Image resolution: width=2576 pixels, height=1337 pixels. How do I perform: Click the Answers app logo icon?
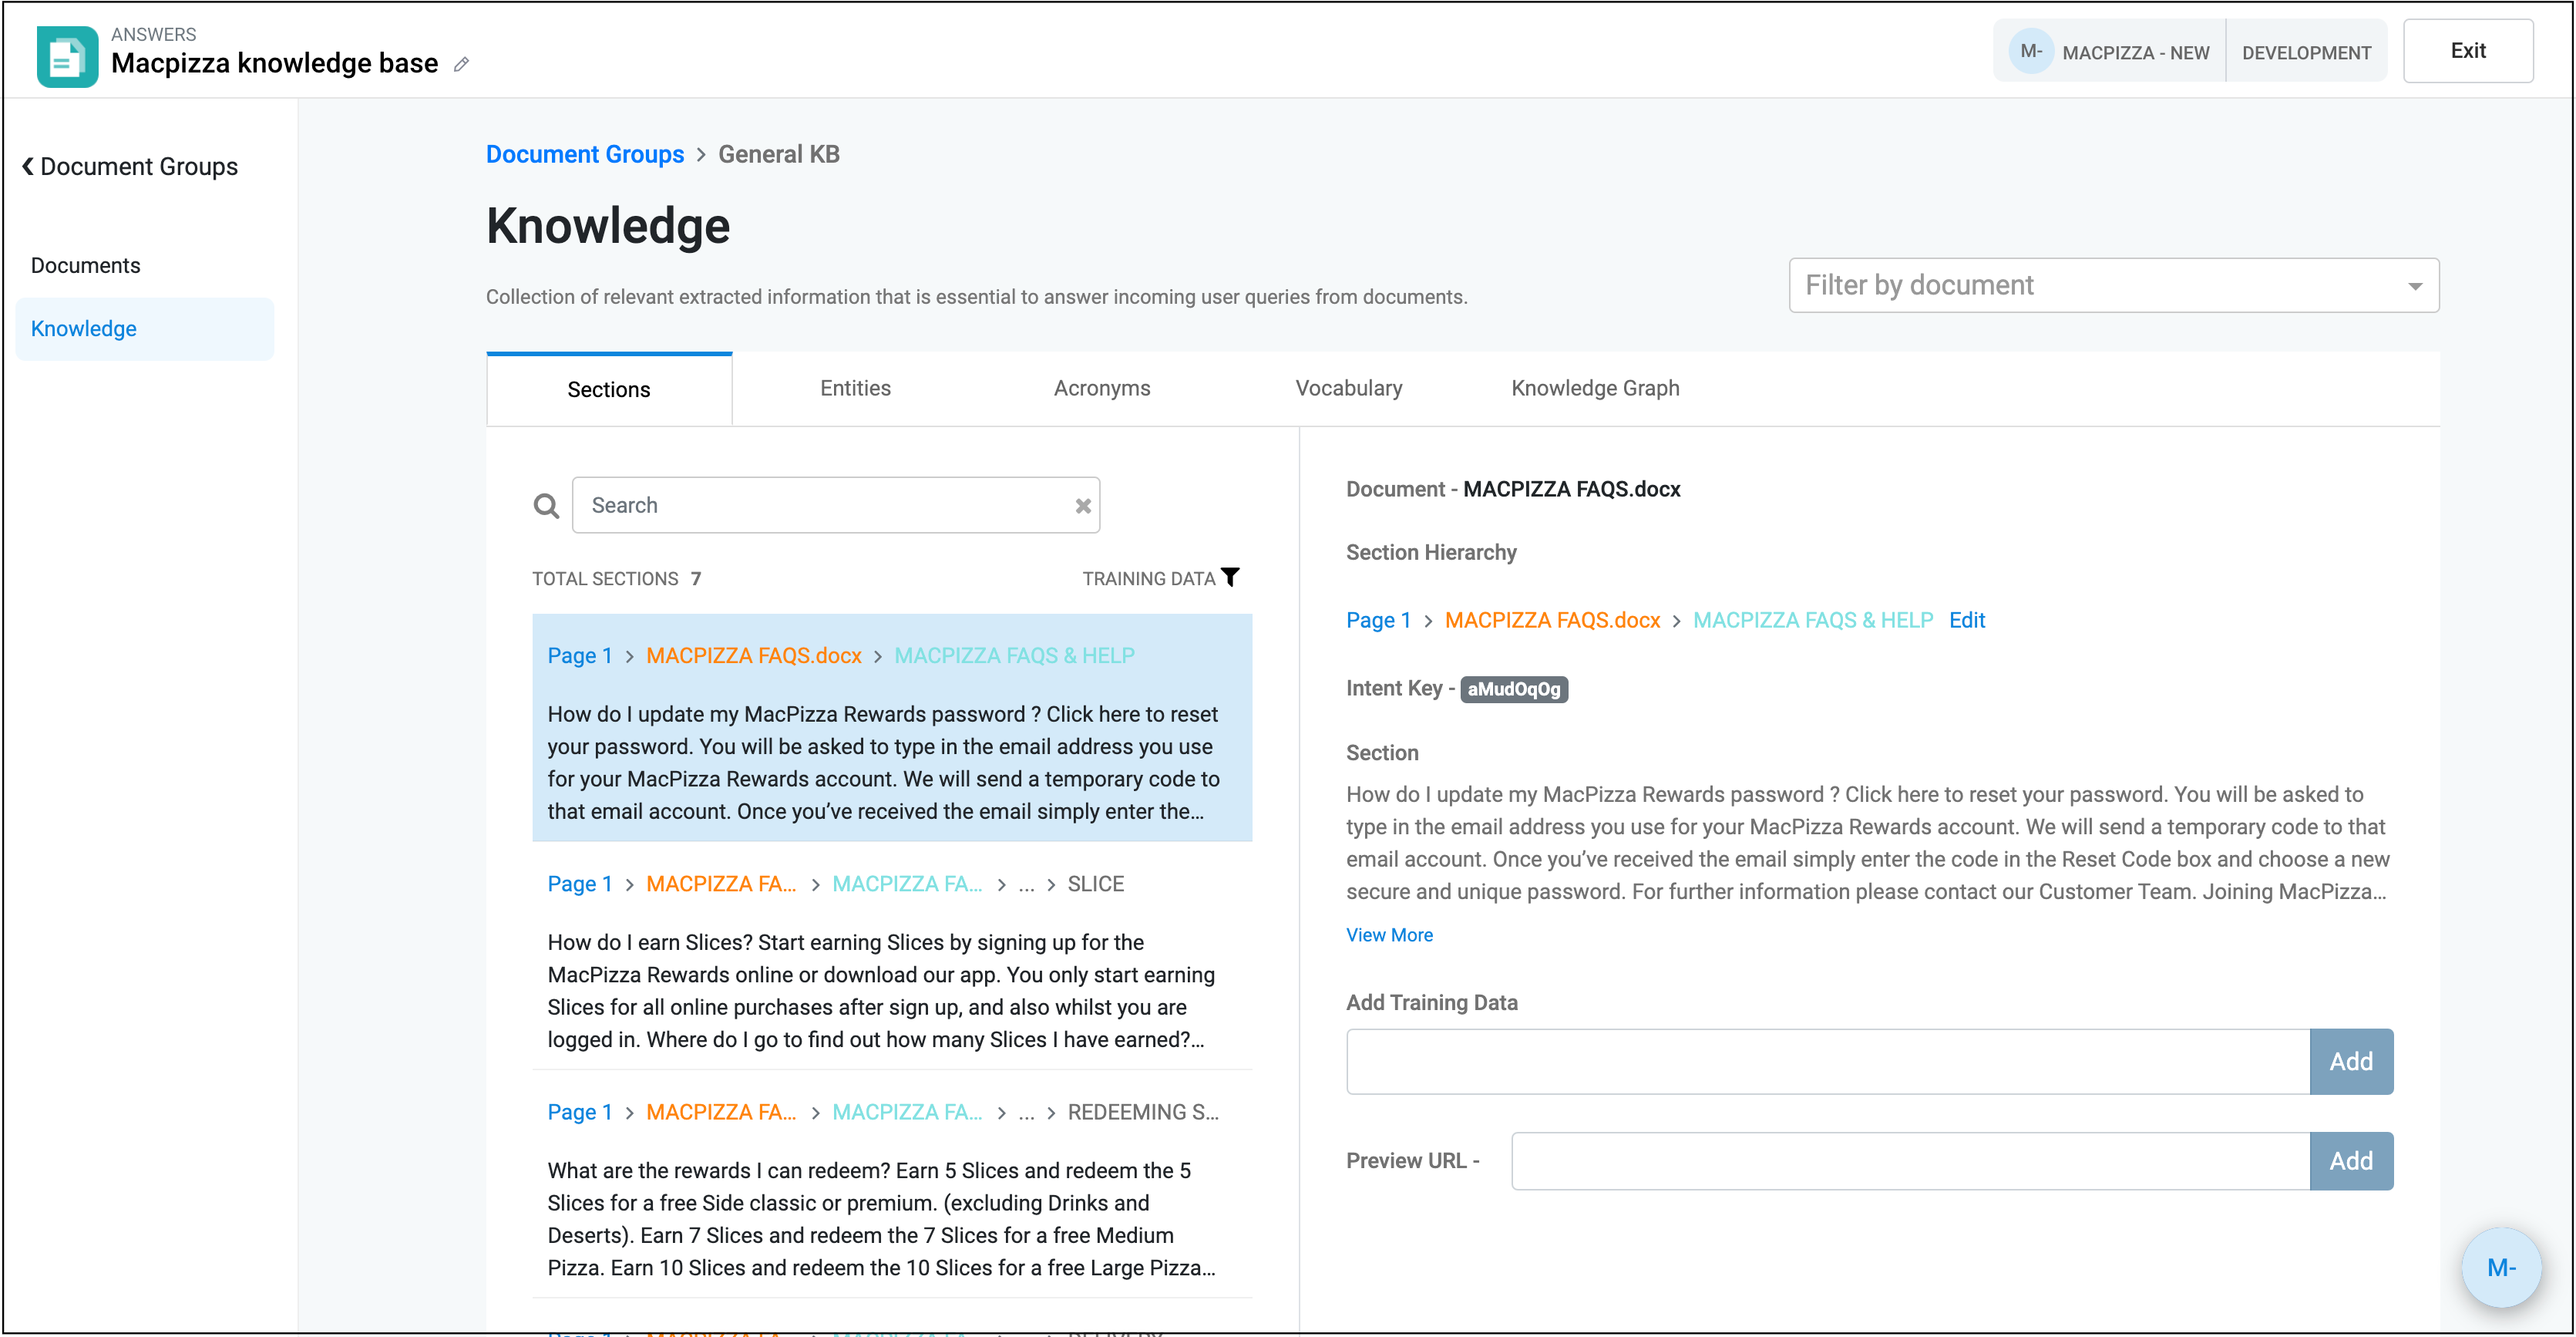[x=67, y=56]
